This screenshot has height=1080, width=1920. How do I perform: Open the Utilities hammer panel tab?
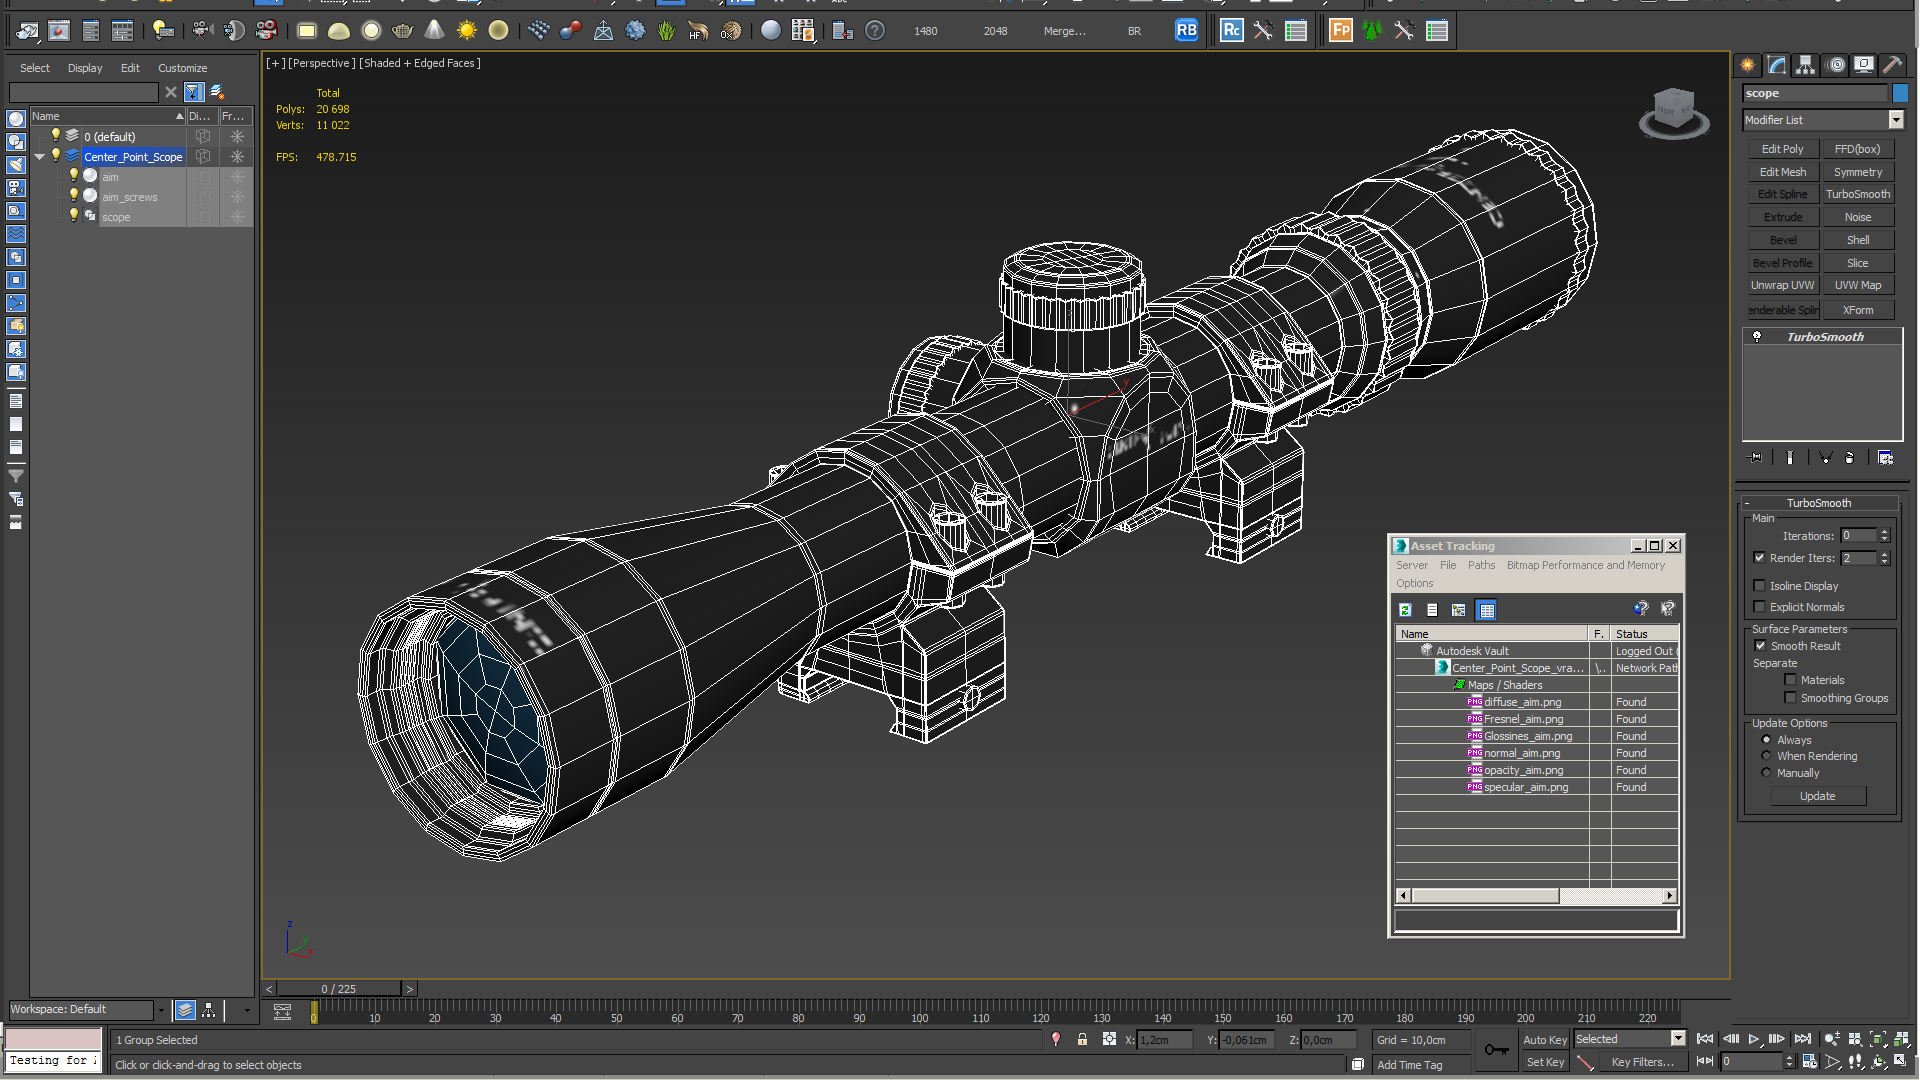point(1893,65)
